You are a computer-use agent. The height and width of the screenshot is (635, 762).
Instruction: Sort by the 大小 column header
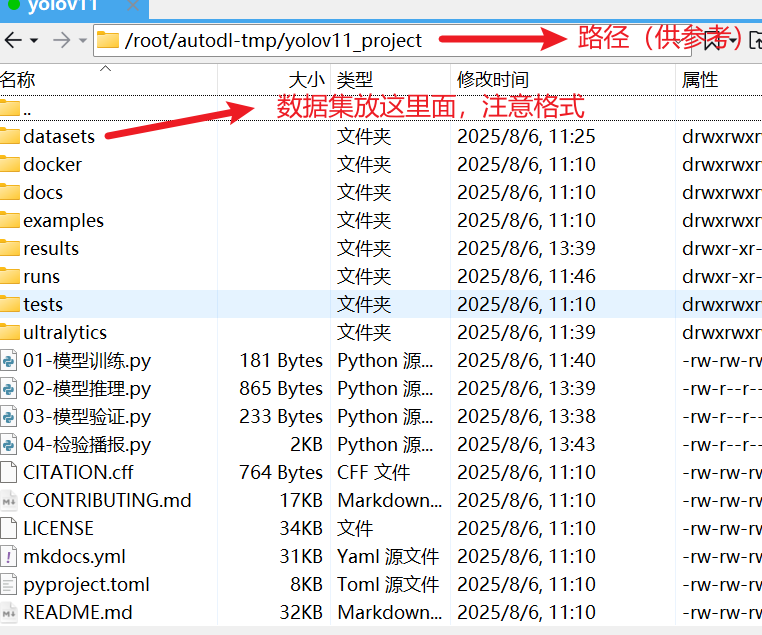(x=306, y=80)
